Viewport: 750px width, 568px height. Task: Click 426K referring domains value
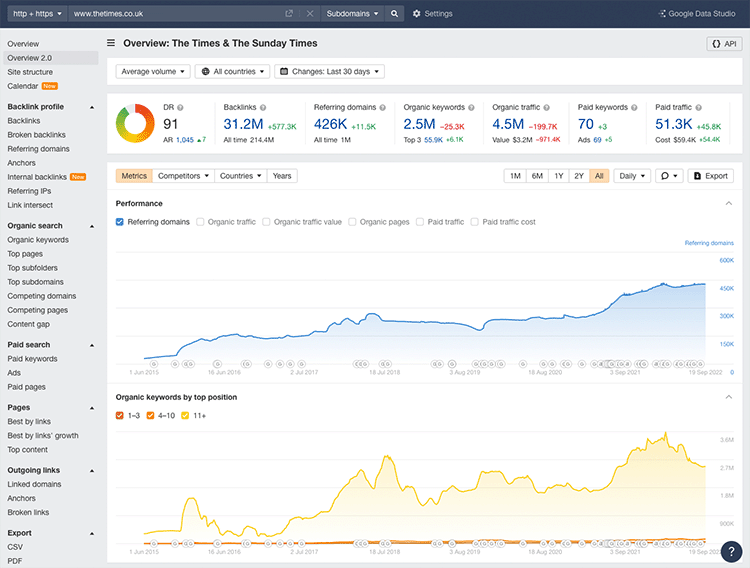point(330,124)
